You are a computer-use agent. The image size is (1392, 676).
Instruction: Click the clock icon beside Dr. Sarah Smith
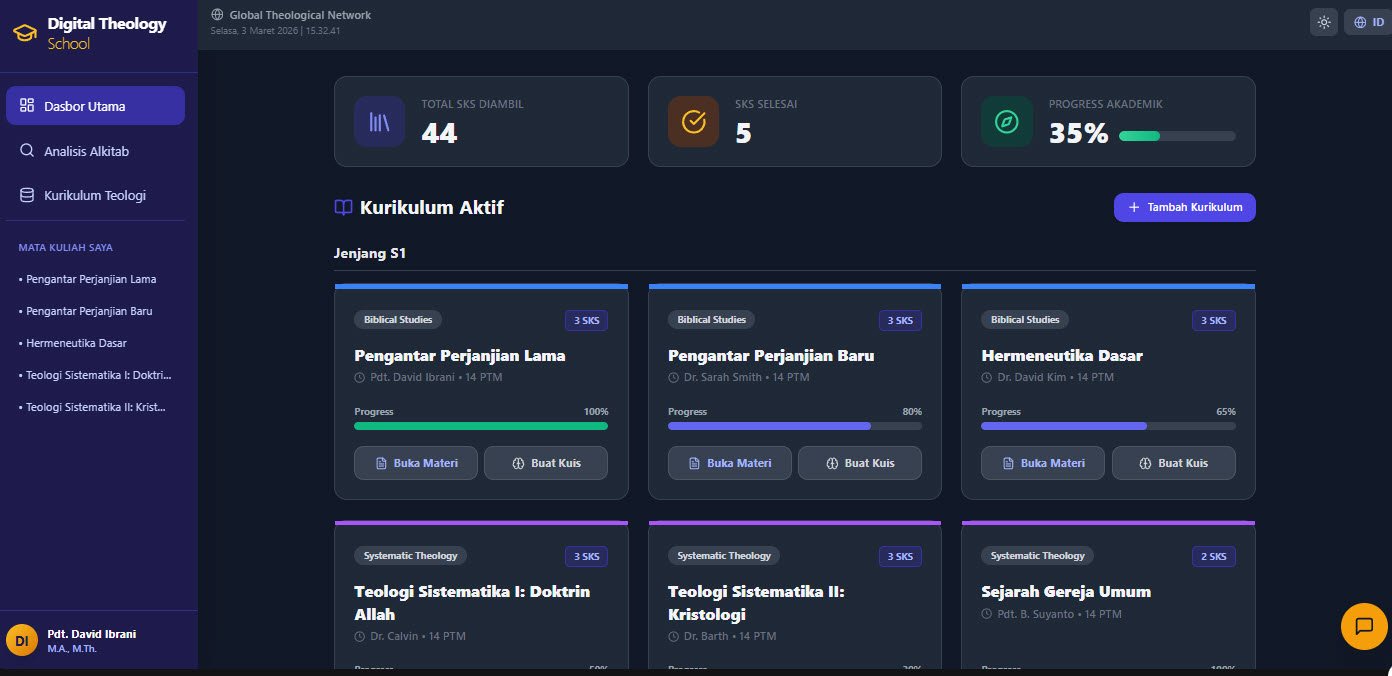[674, 378]
